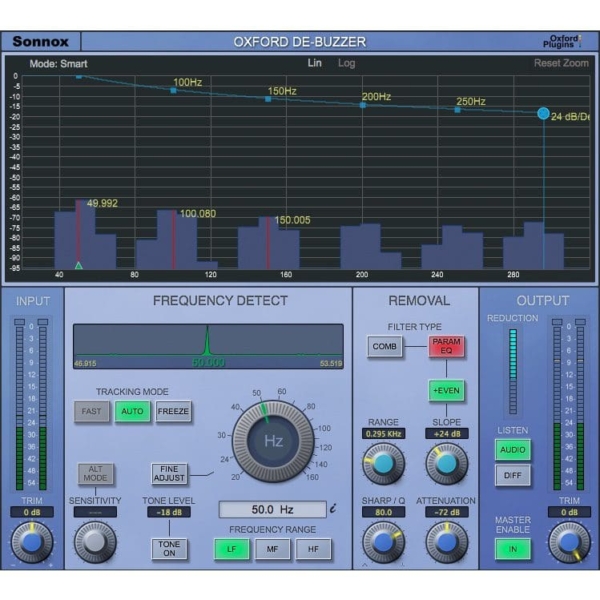
Task: Click the left input level meter
Action: pyautogui.click(x=19, y=404)
